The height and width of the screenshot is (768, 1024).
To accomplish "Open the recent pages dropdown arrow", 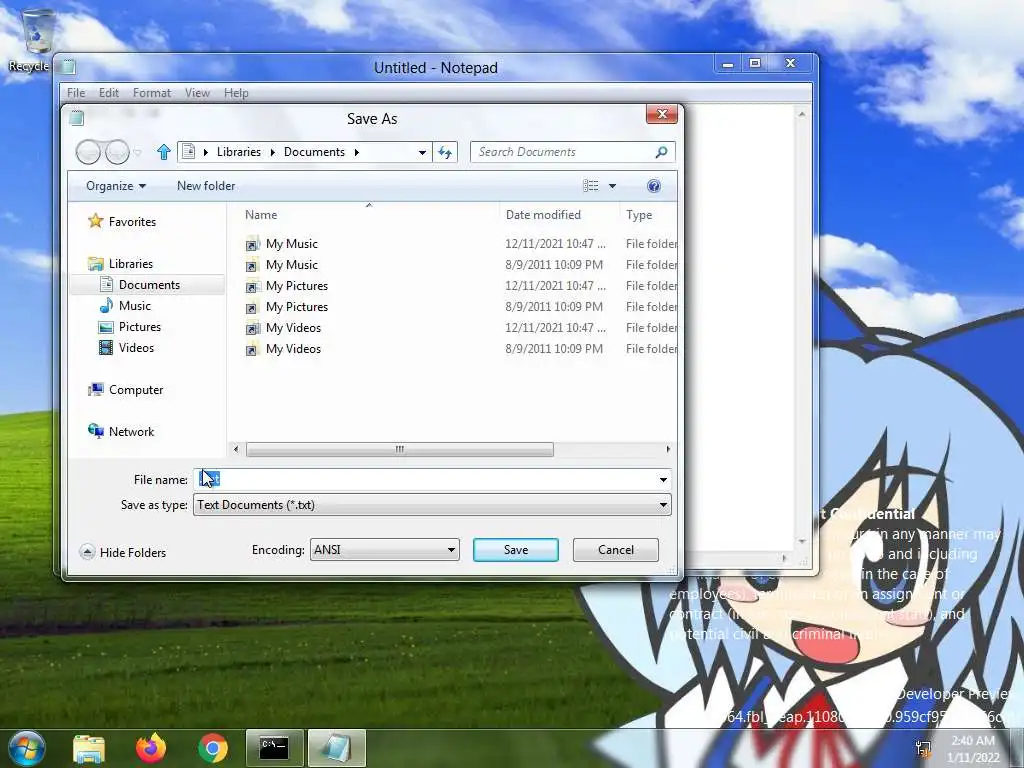I will pyautogui.click(x=138, y=153).
